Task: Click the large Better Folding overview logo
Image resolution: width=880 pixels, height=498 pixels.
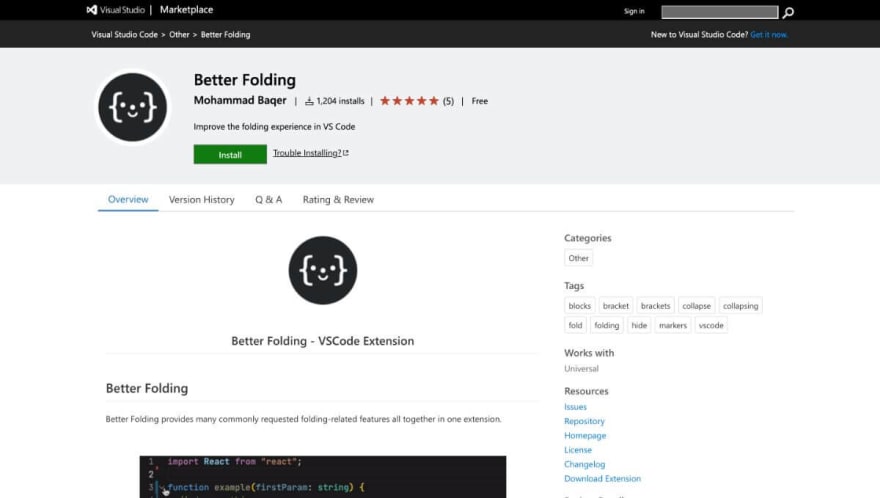Action: point(323,270)
